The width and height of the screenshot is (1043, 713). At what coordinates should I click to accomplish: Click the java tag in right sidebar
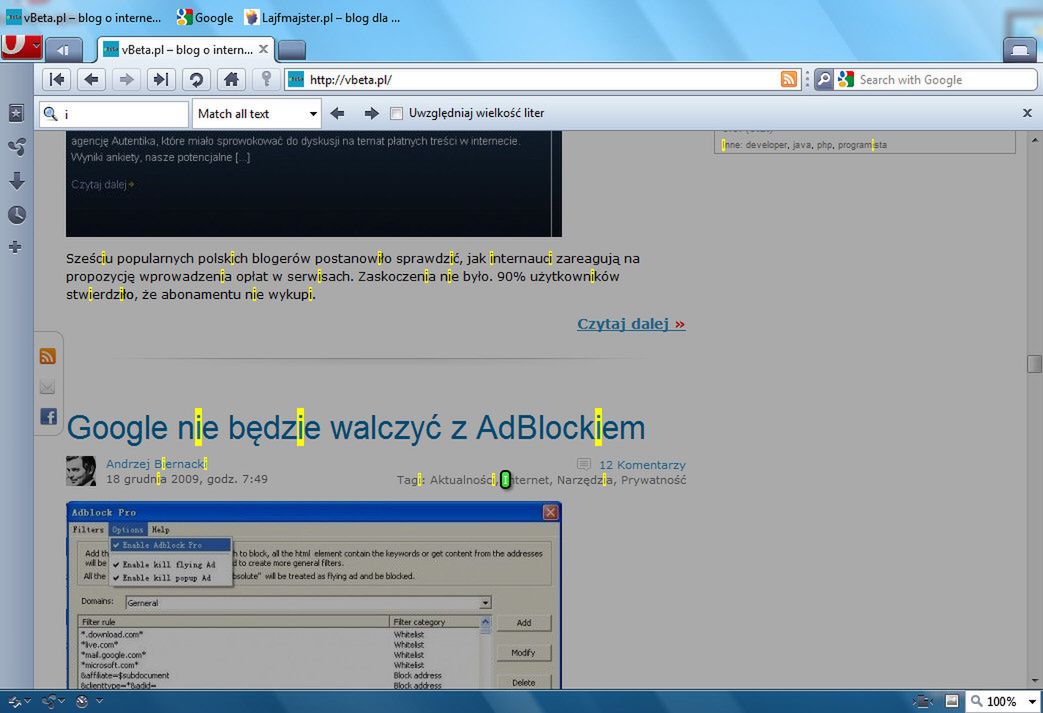click(802, 145)
